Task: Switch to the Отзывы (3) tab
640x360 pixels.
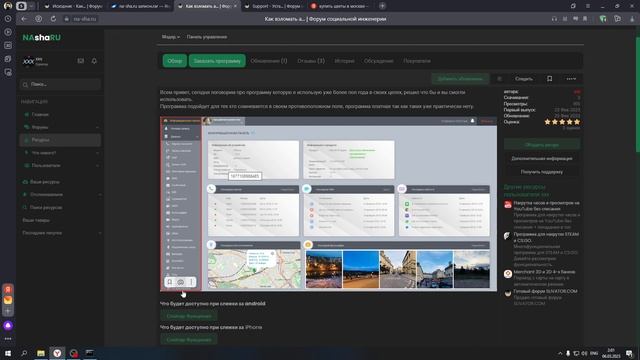Action: click(311, 61)
